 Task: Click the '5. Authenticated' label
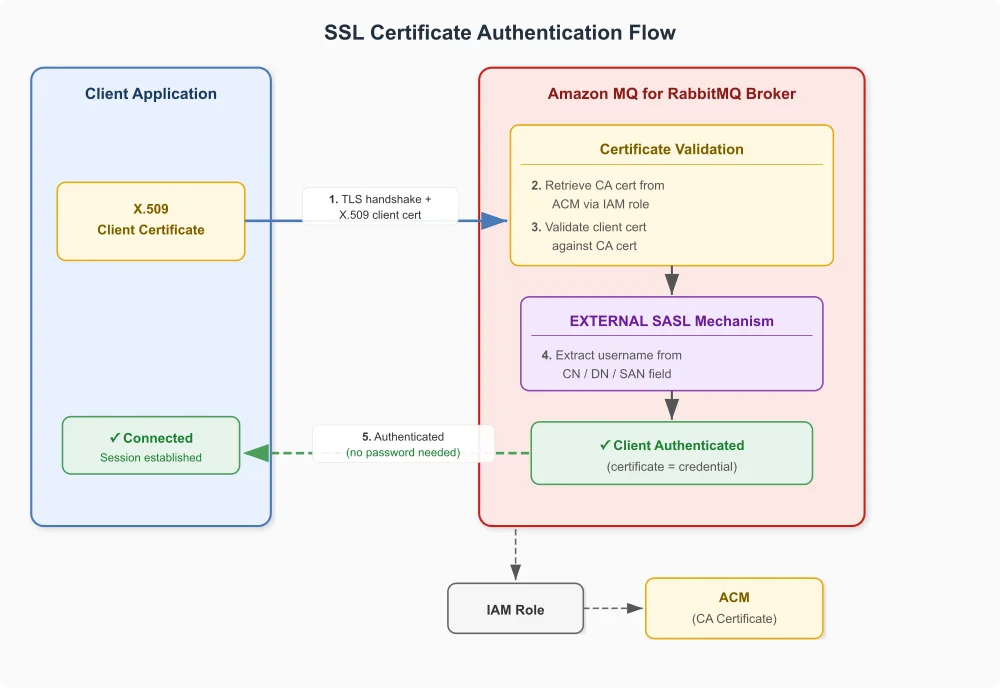(403, 437)
